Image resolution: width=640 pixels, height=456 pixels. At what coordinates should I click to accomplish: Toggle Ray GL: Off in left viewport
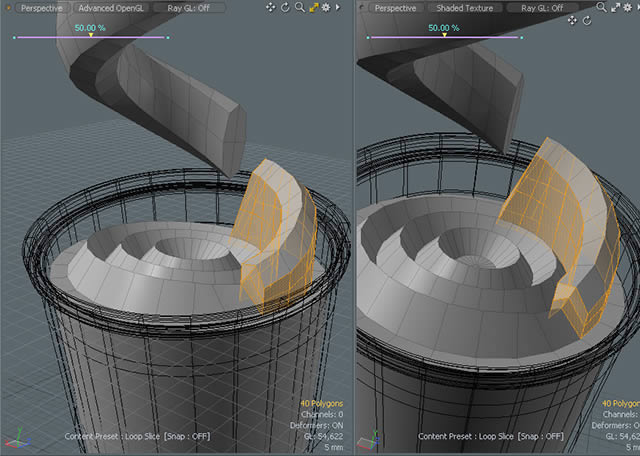[190, 8]
